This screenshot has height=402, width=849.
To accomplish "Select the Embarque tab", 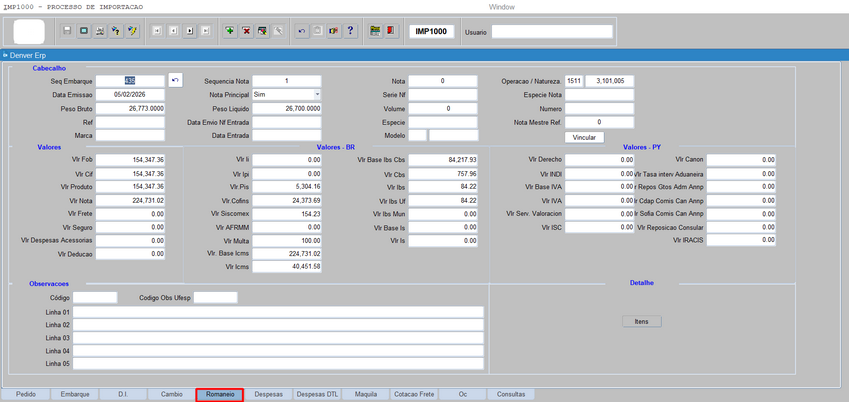I will click(75, 394).
